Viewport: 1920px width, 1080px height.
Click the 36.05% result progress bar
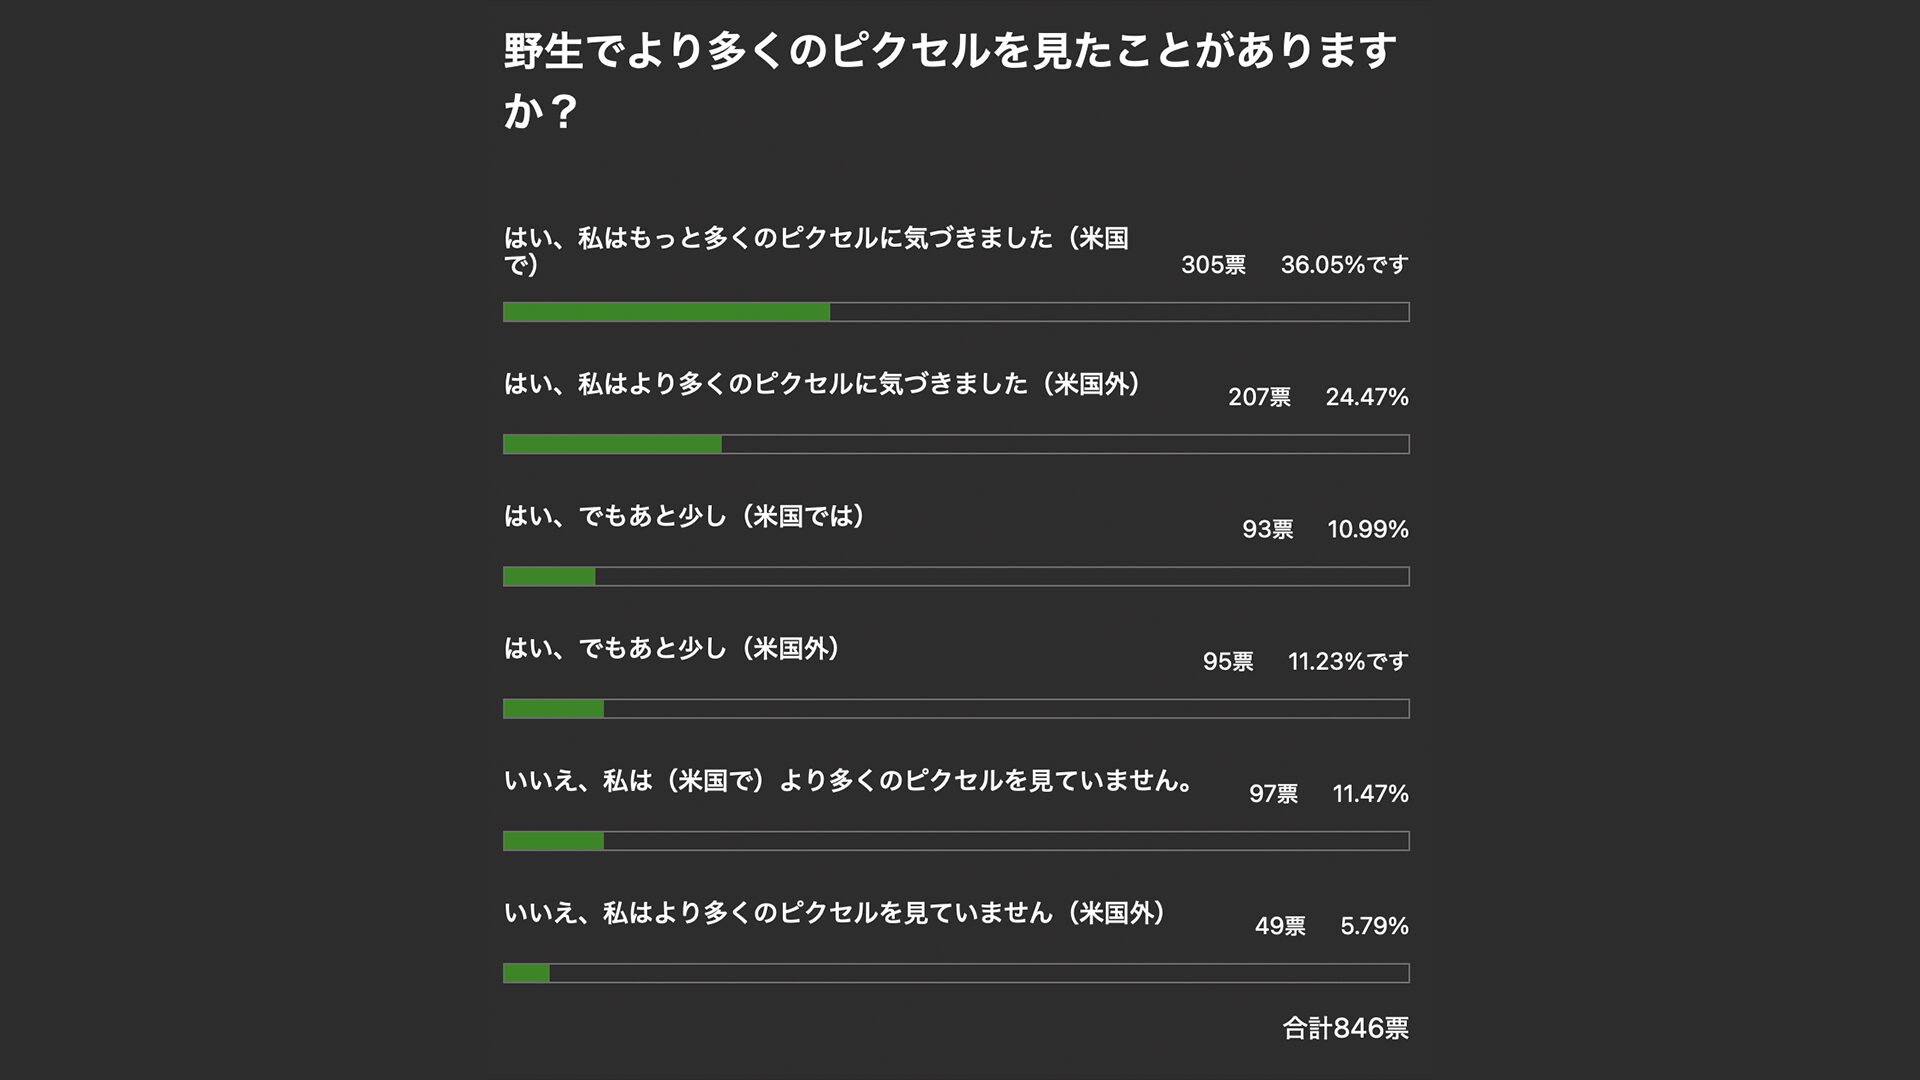coord(956,312)
